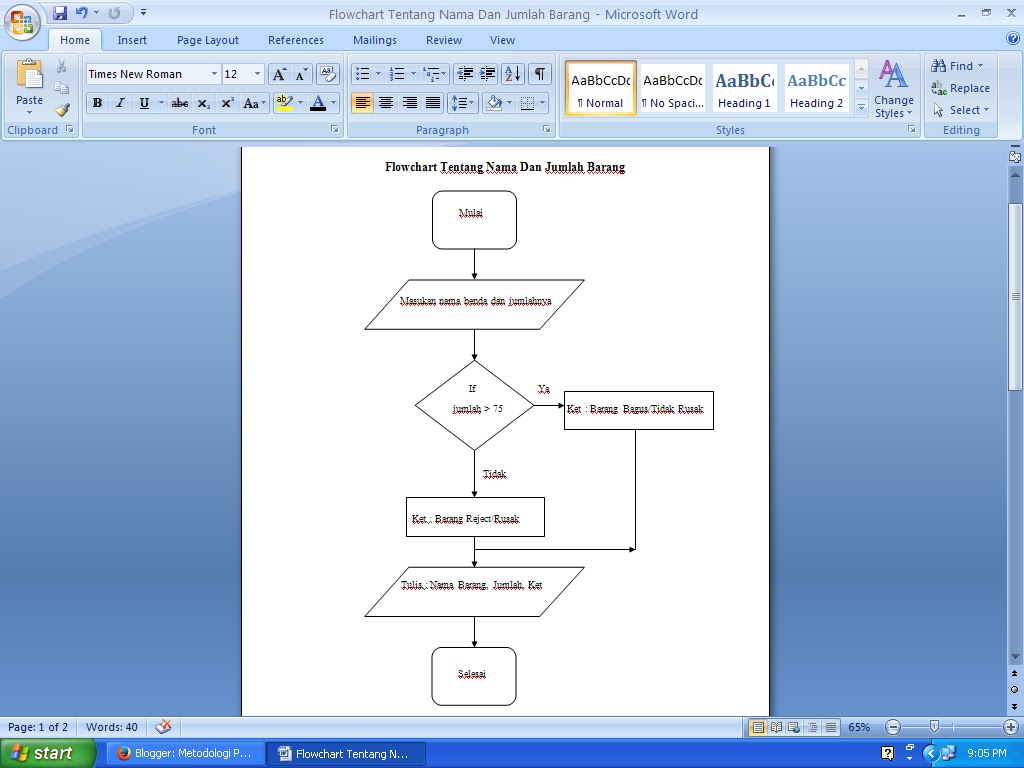This screenshot has width=1024, height=768.
Task: Select the Underline icon
Action: click(143, 102)
